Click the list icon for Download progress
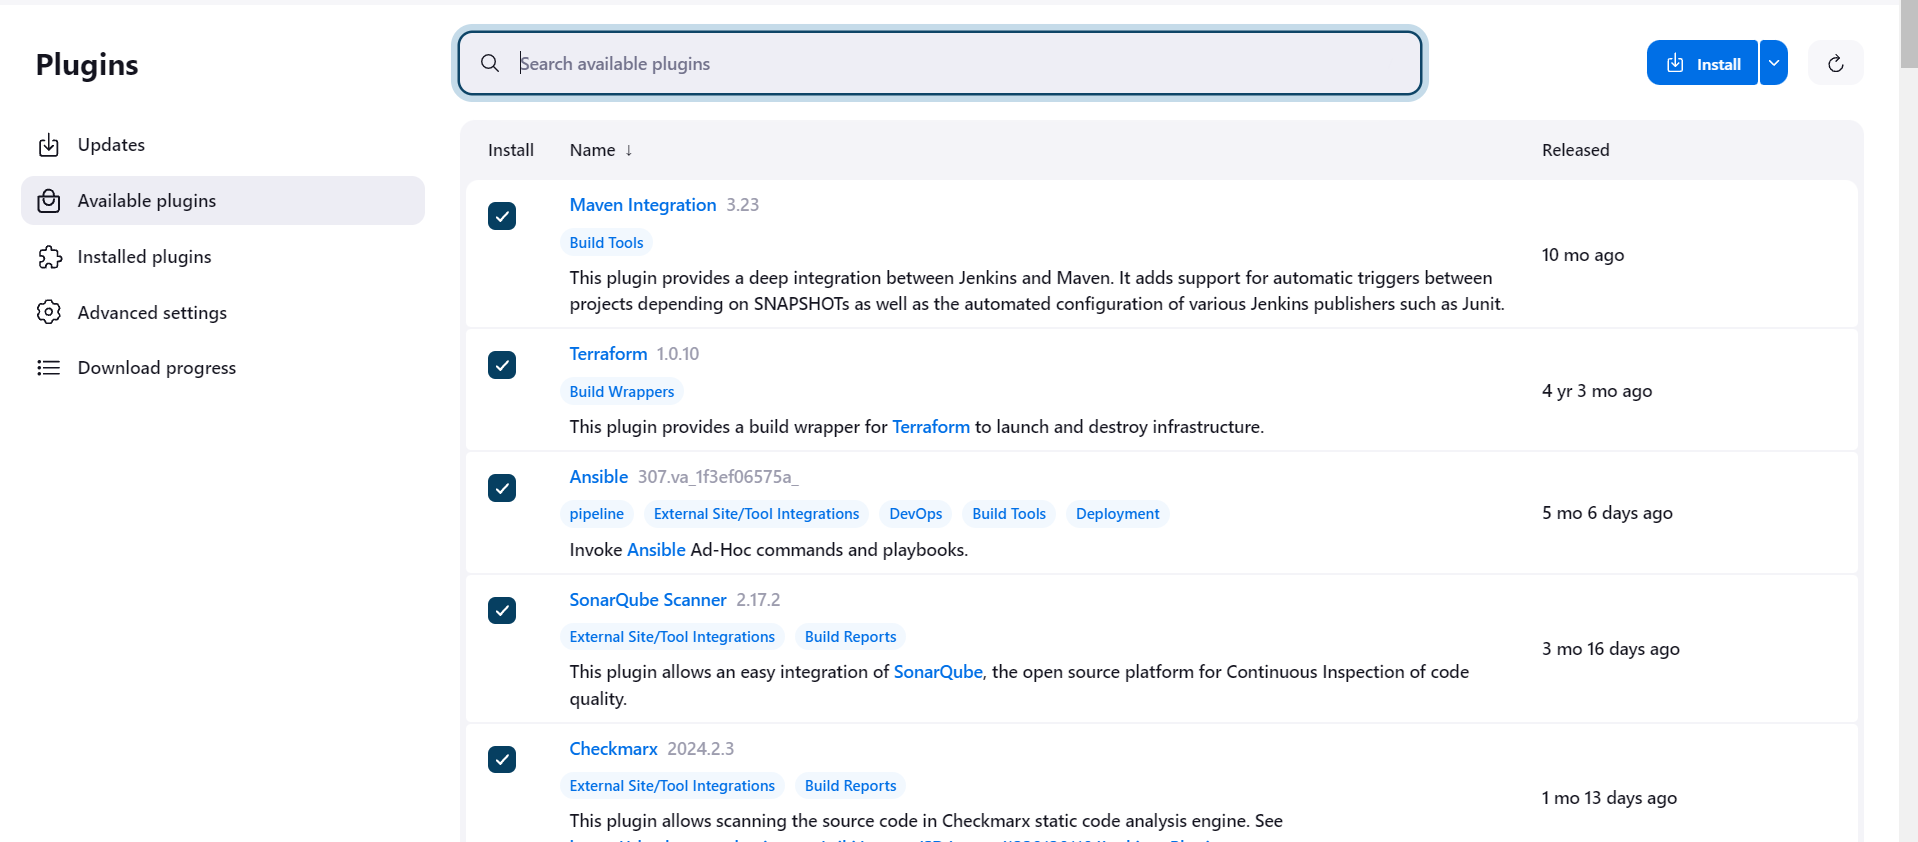The width and height of the screenshot is (1918, 842). coord(49,368)
